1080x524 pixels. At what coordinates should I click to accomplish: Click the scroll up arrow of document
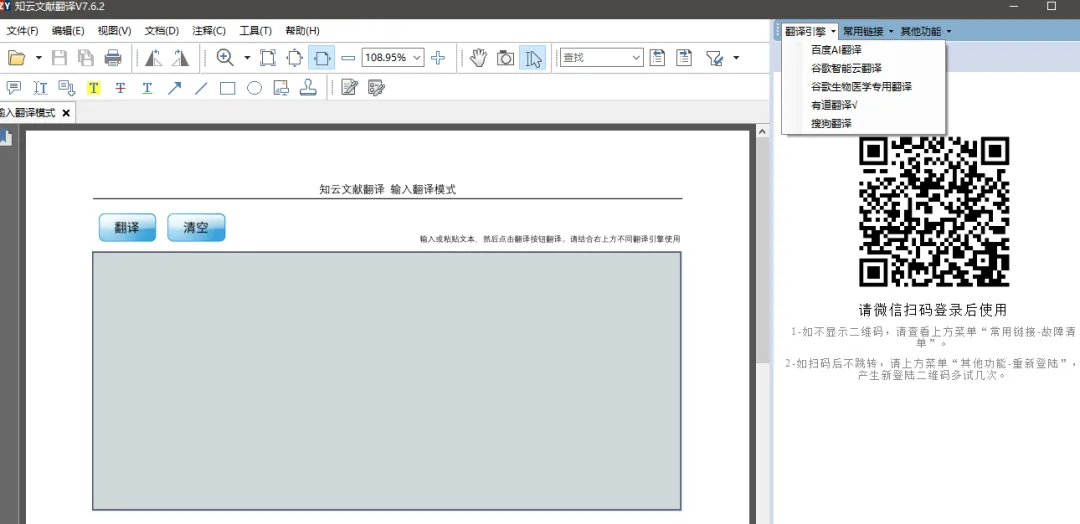762,132
